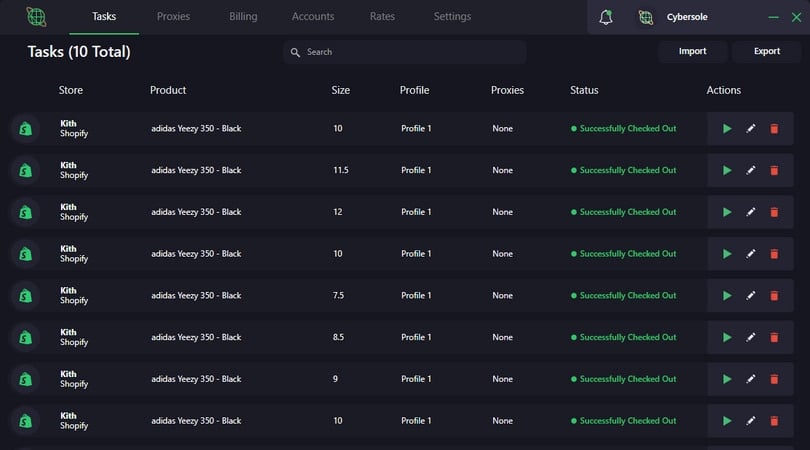Click Shopify bag icon of size 9 row

(x=25, y=379)
